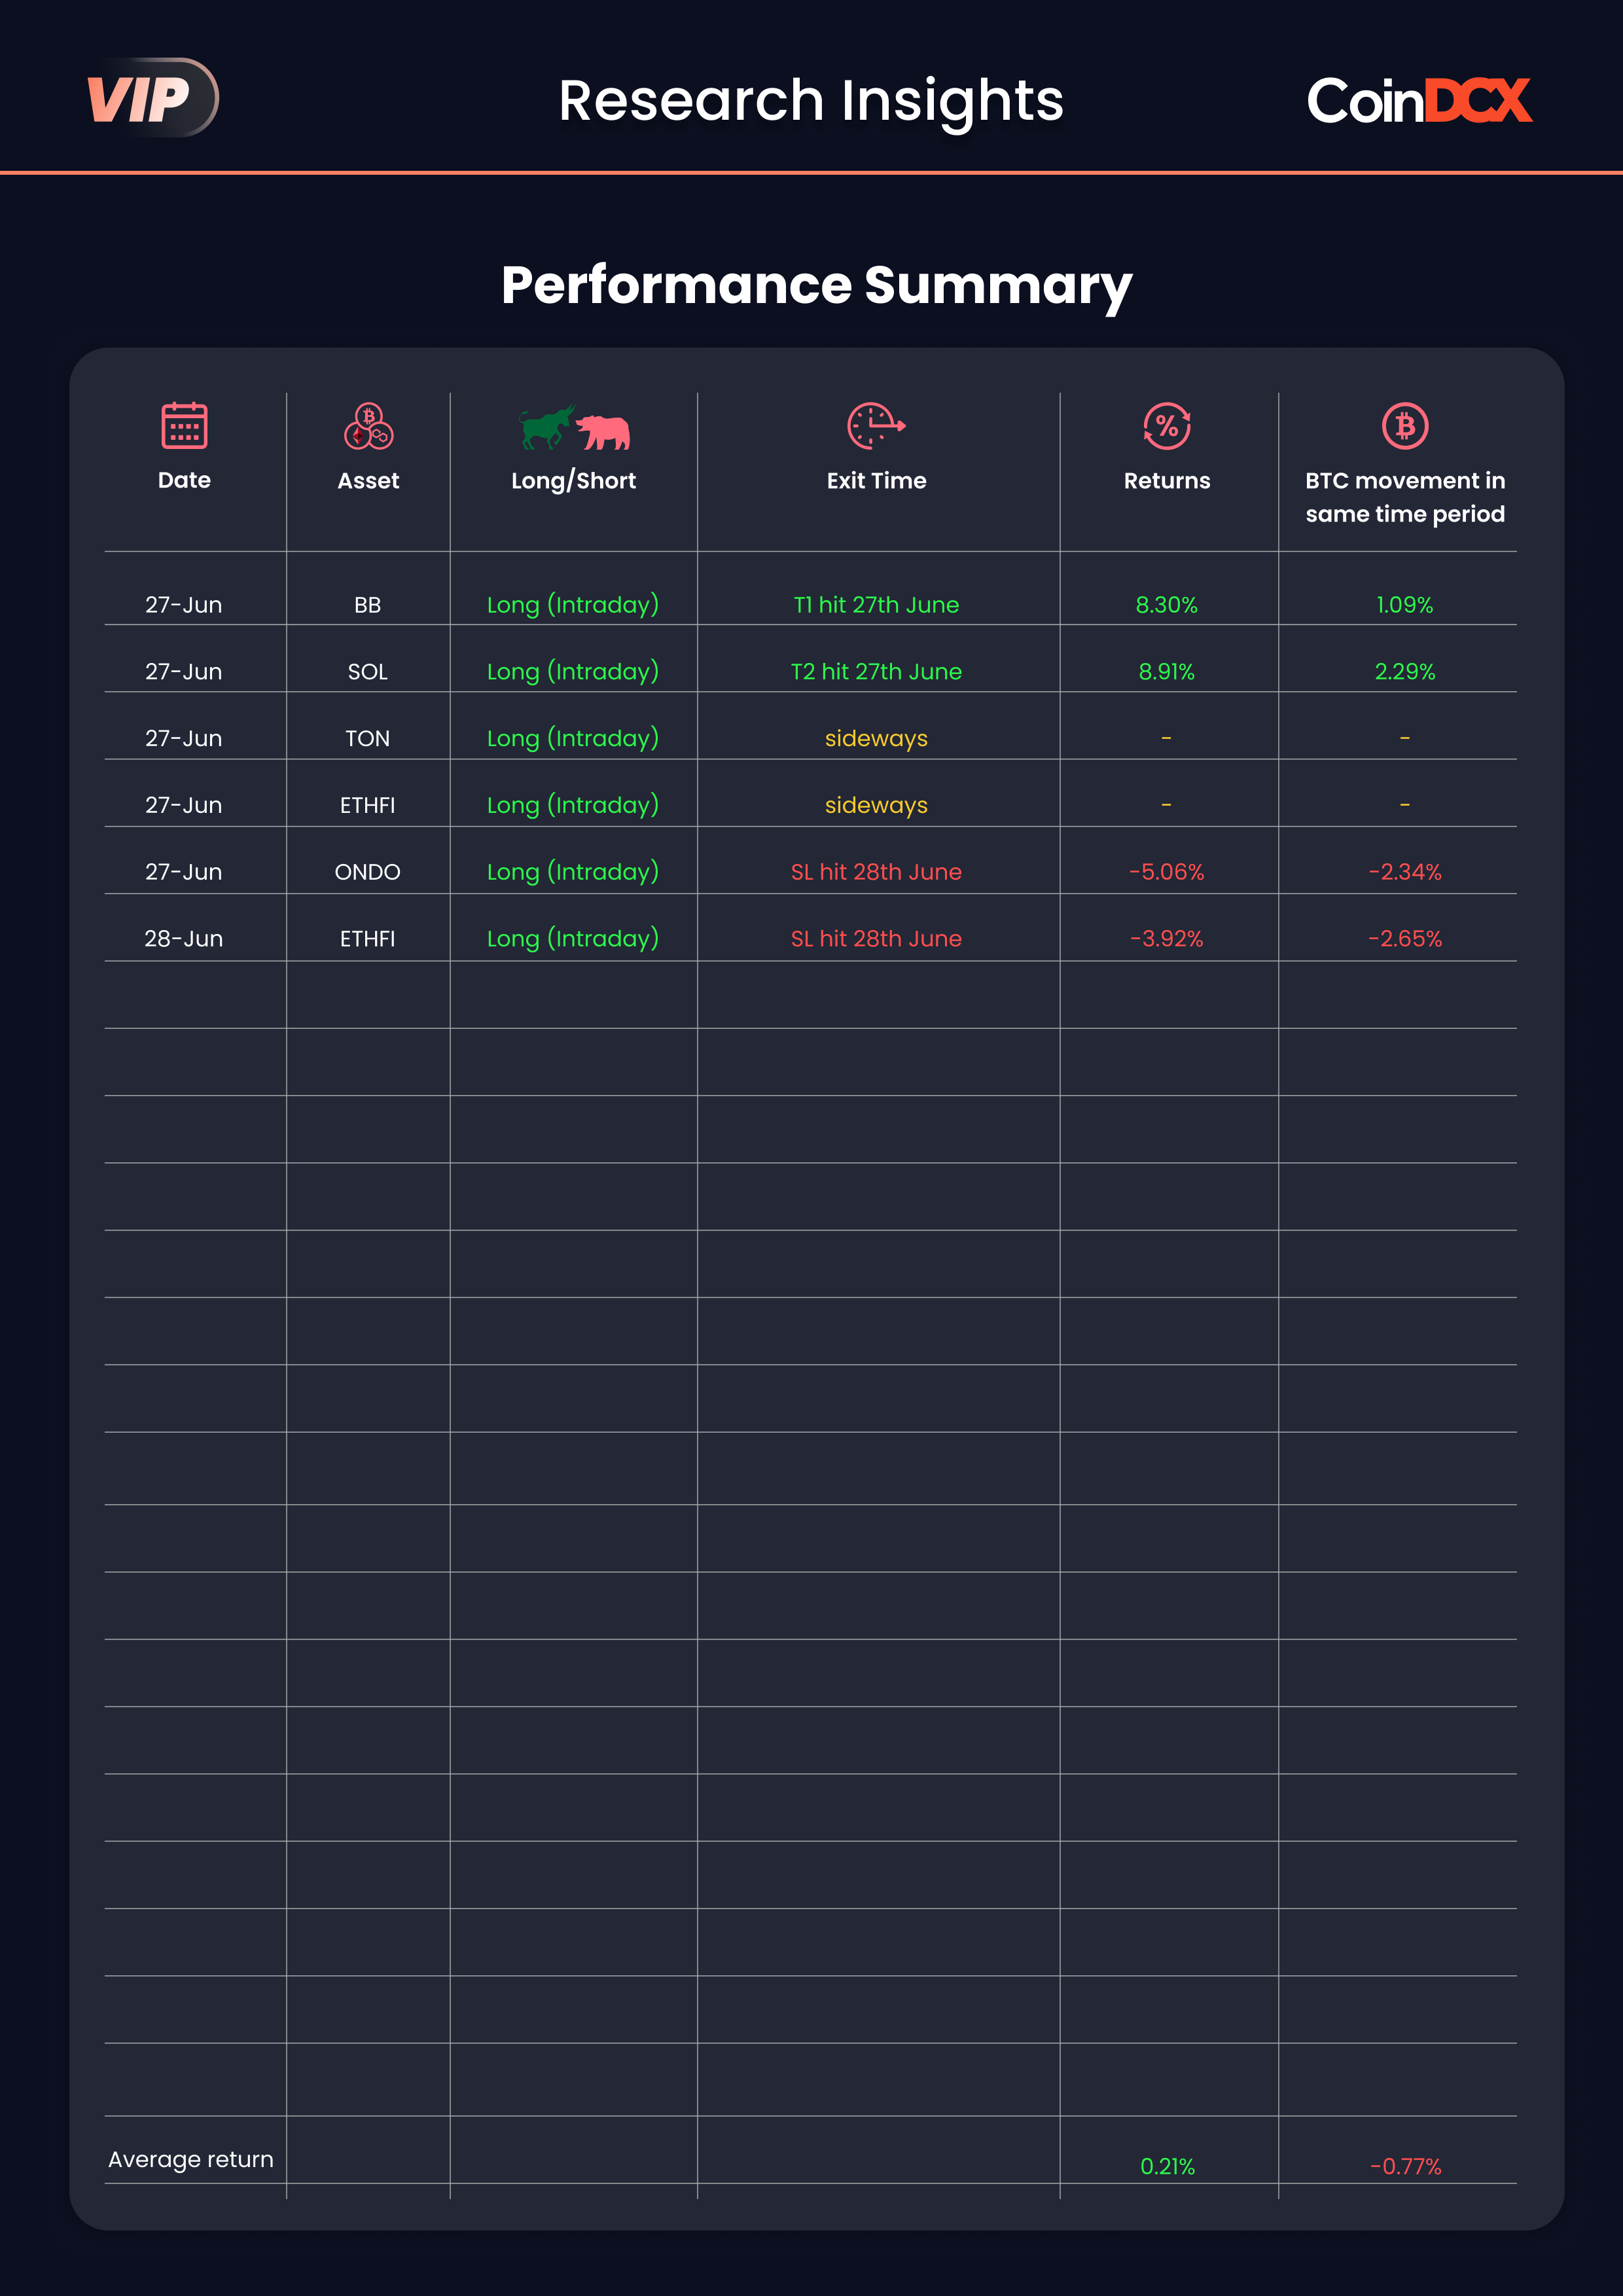
Task: Click the Research Insights heading
Action: [x=811, y=101]
